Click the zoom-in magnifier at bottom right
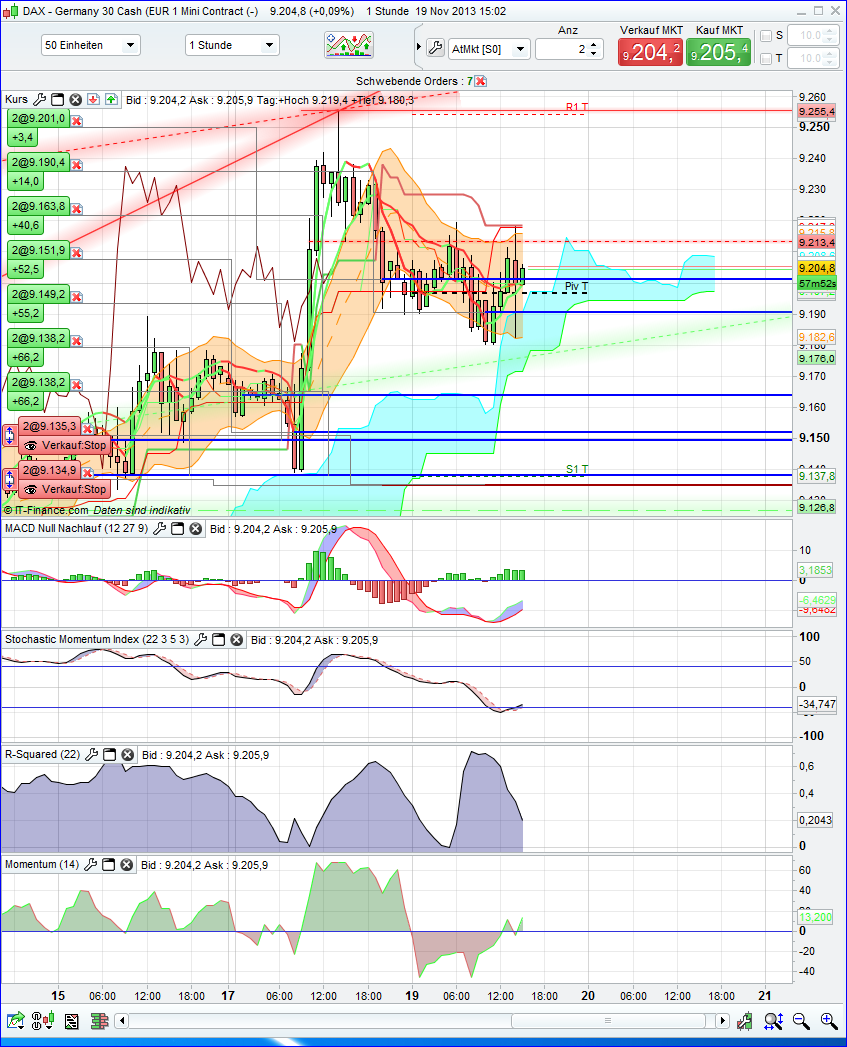 (826, 1021)
